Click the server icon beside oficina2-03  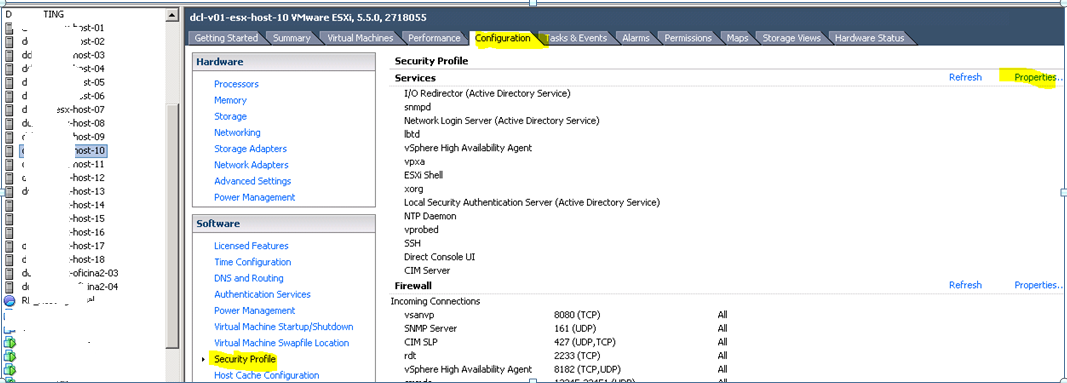10,273
